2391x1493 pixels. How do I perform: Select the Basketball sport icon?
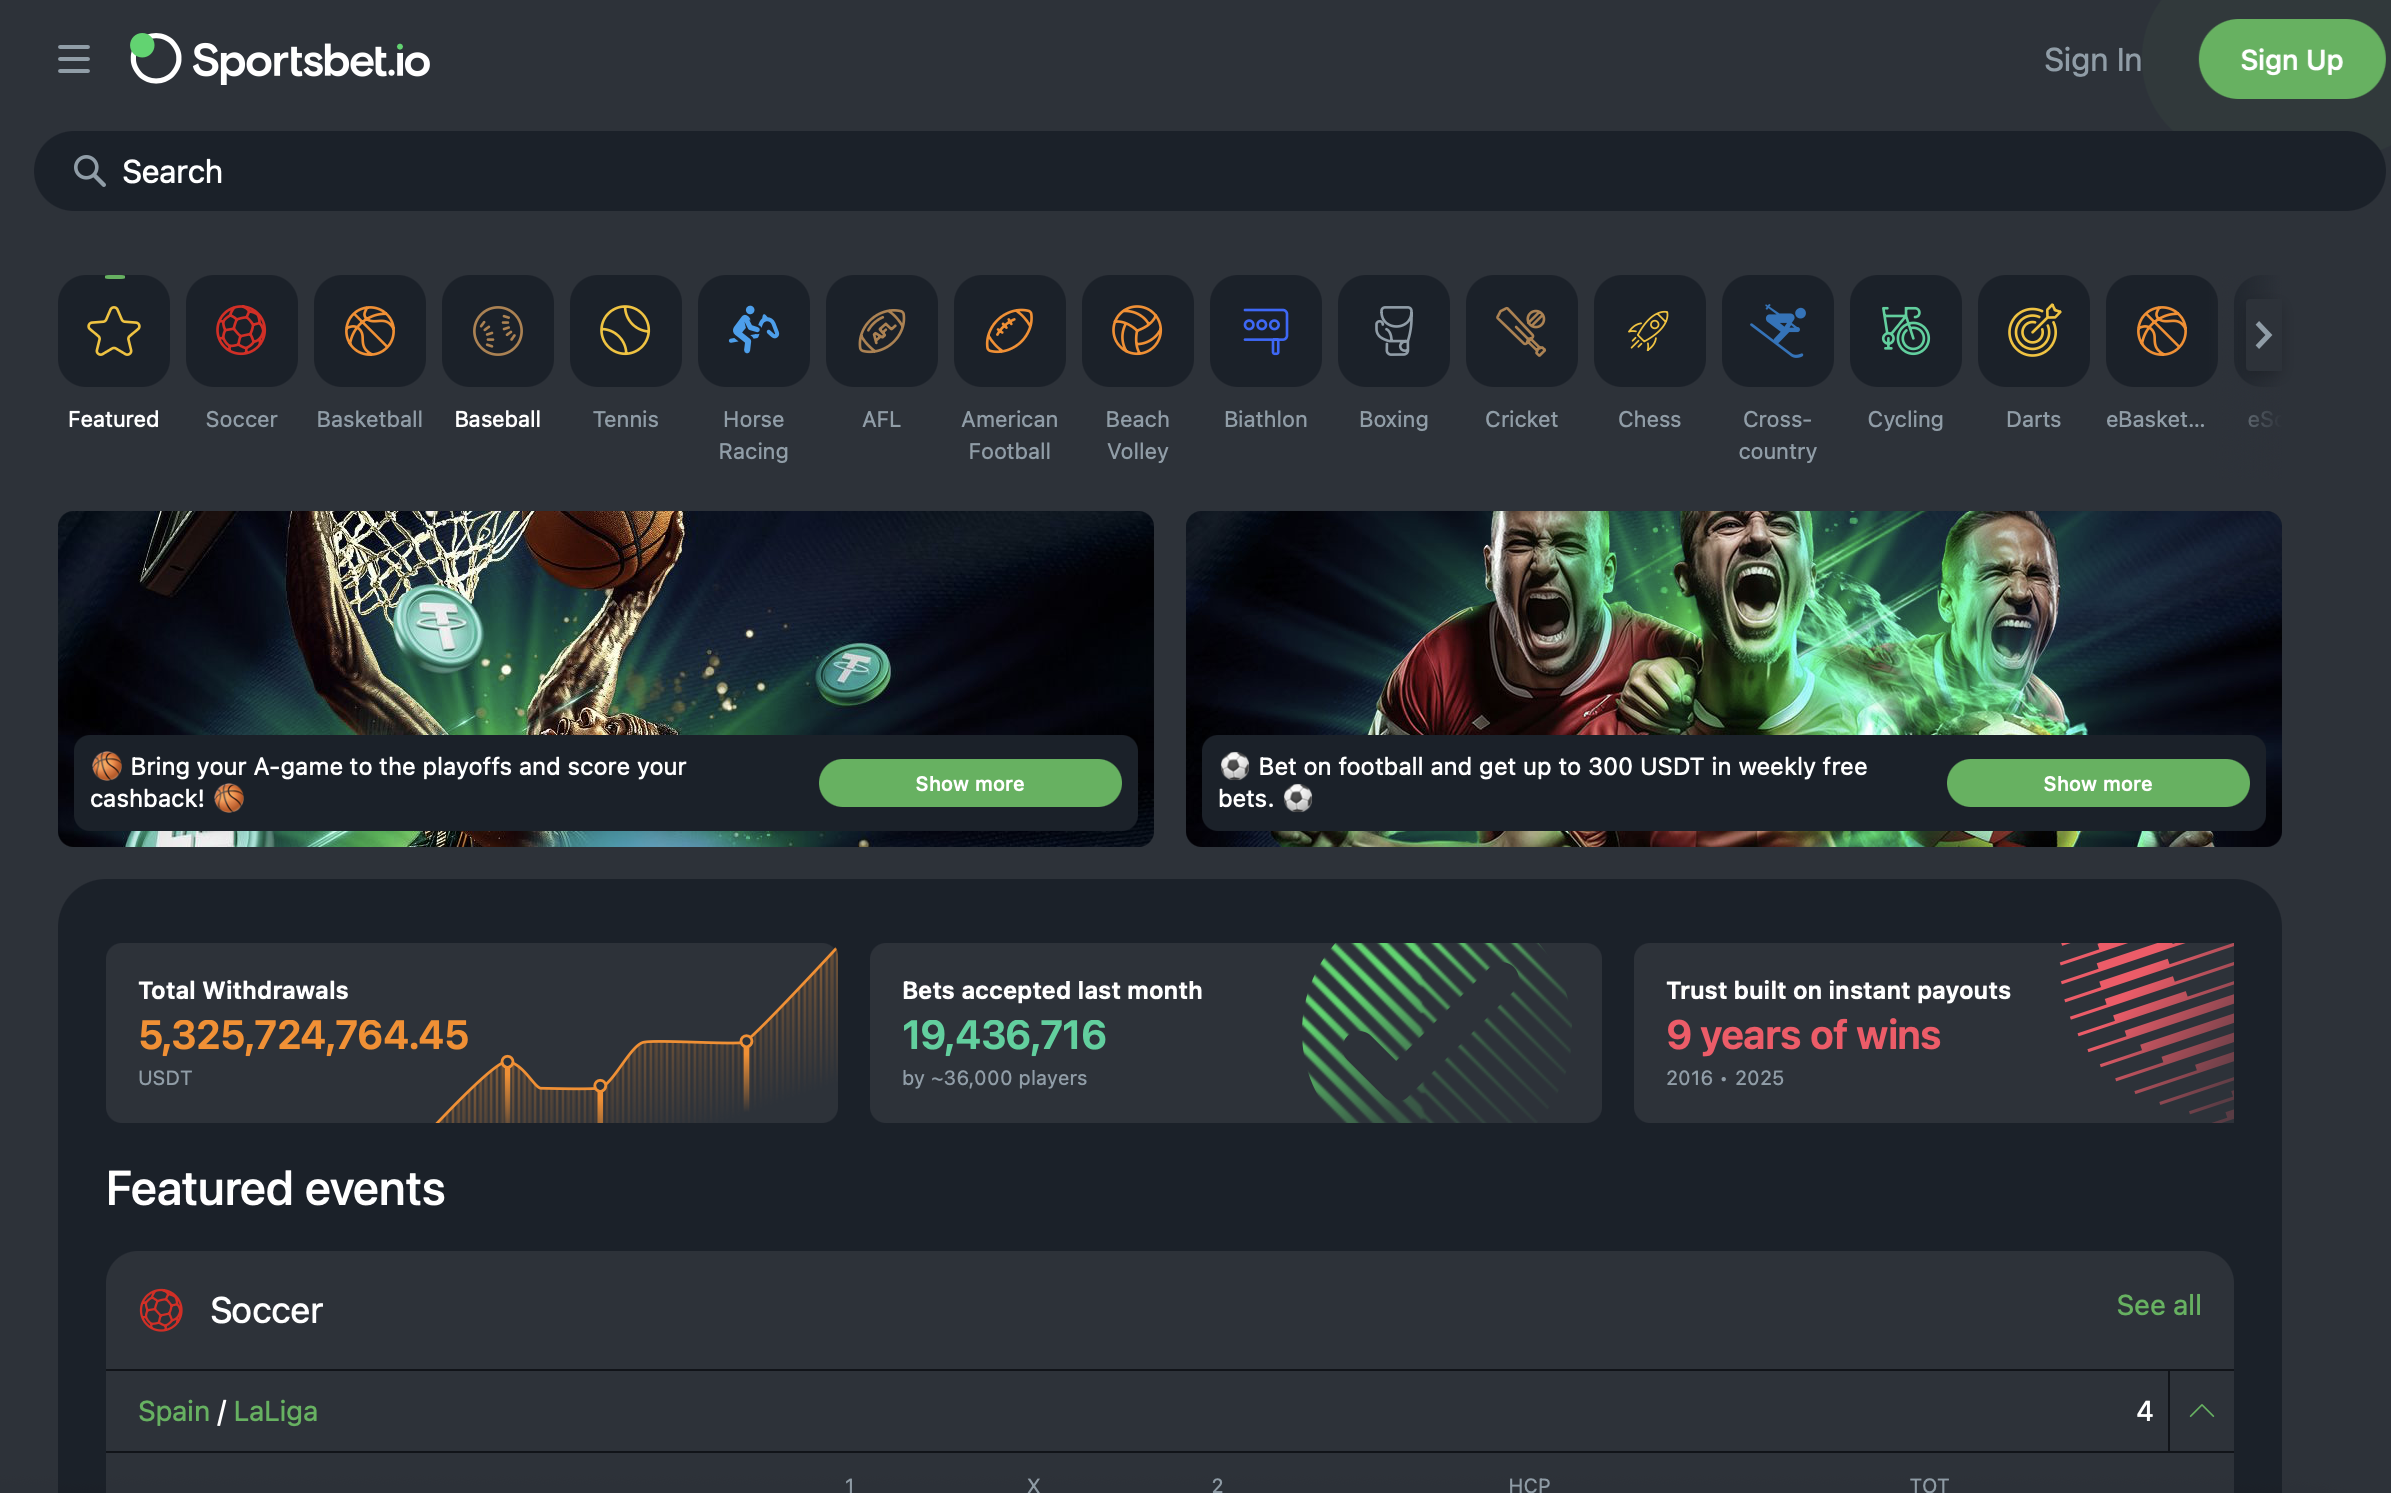pos(370,331)
